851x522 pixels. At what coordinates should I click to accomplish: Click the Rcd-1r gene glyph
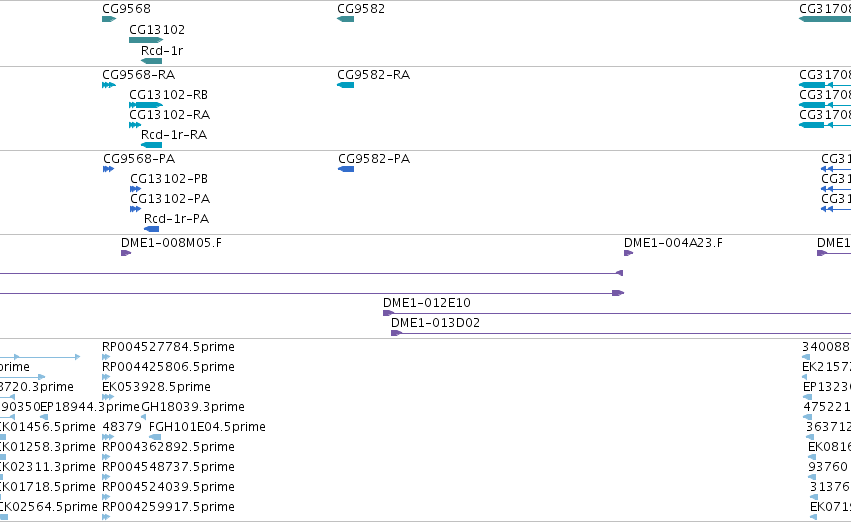click(x=151, y=61)
